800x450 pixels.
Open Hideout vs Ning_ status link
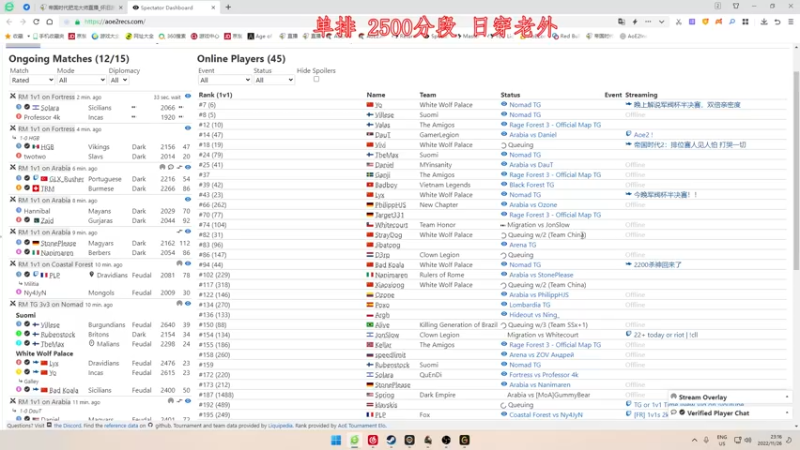coord(534,315)
